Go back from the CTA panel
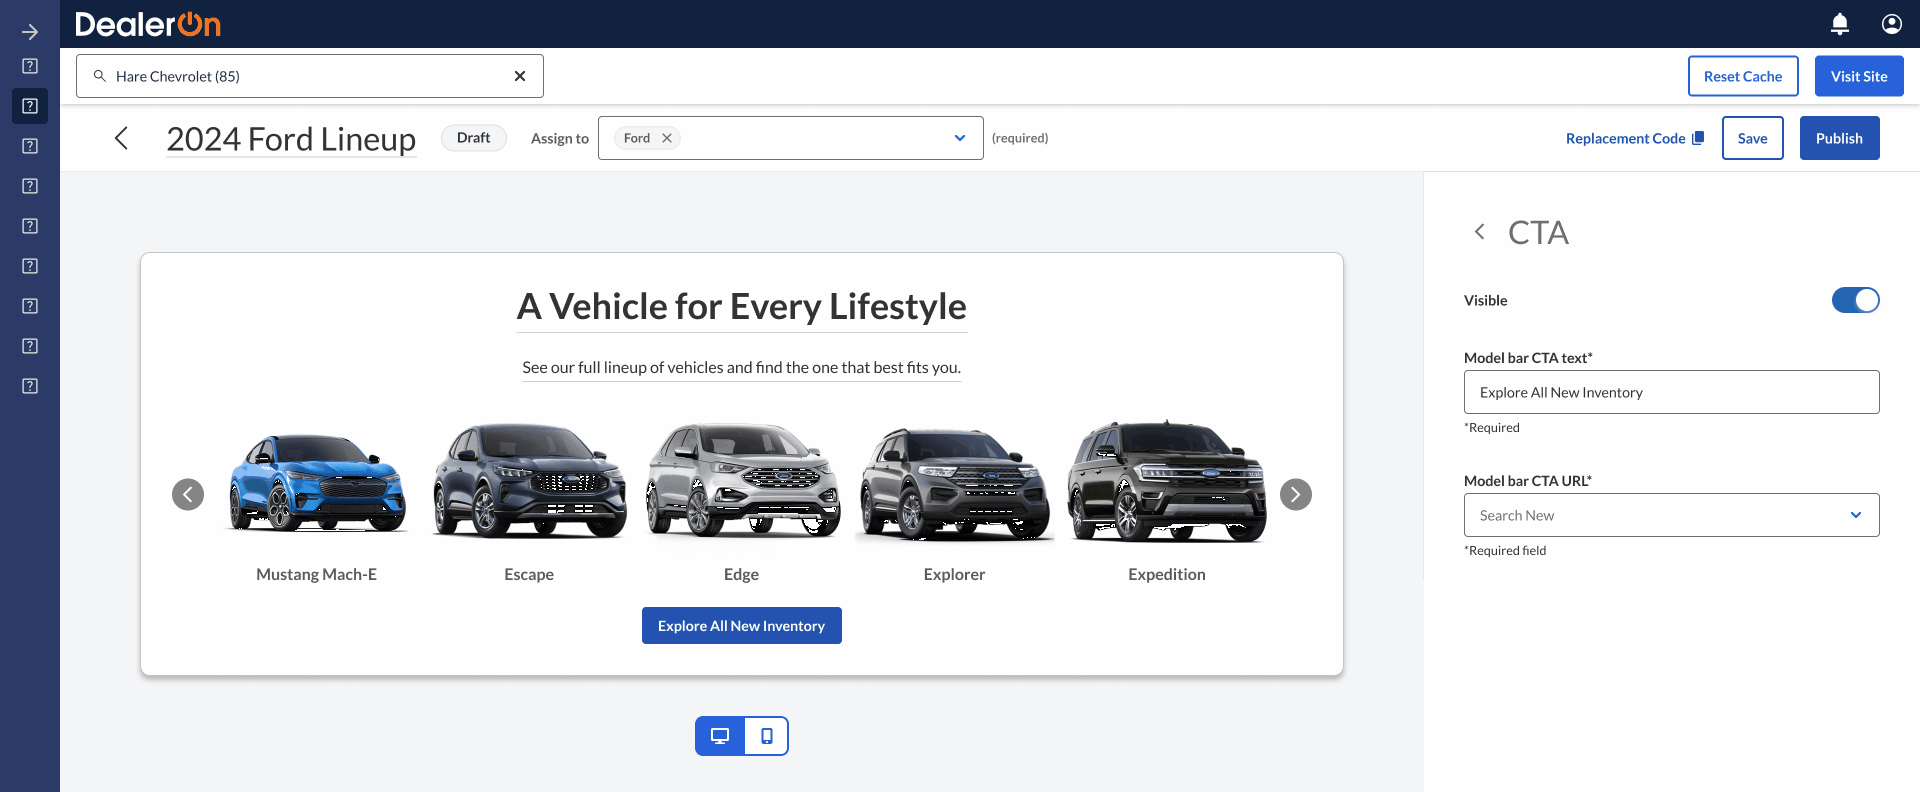This screenshot has width=1920, height=792. point(1480,232)
